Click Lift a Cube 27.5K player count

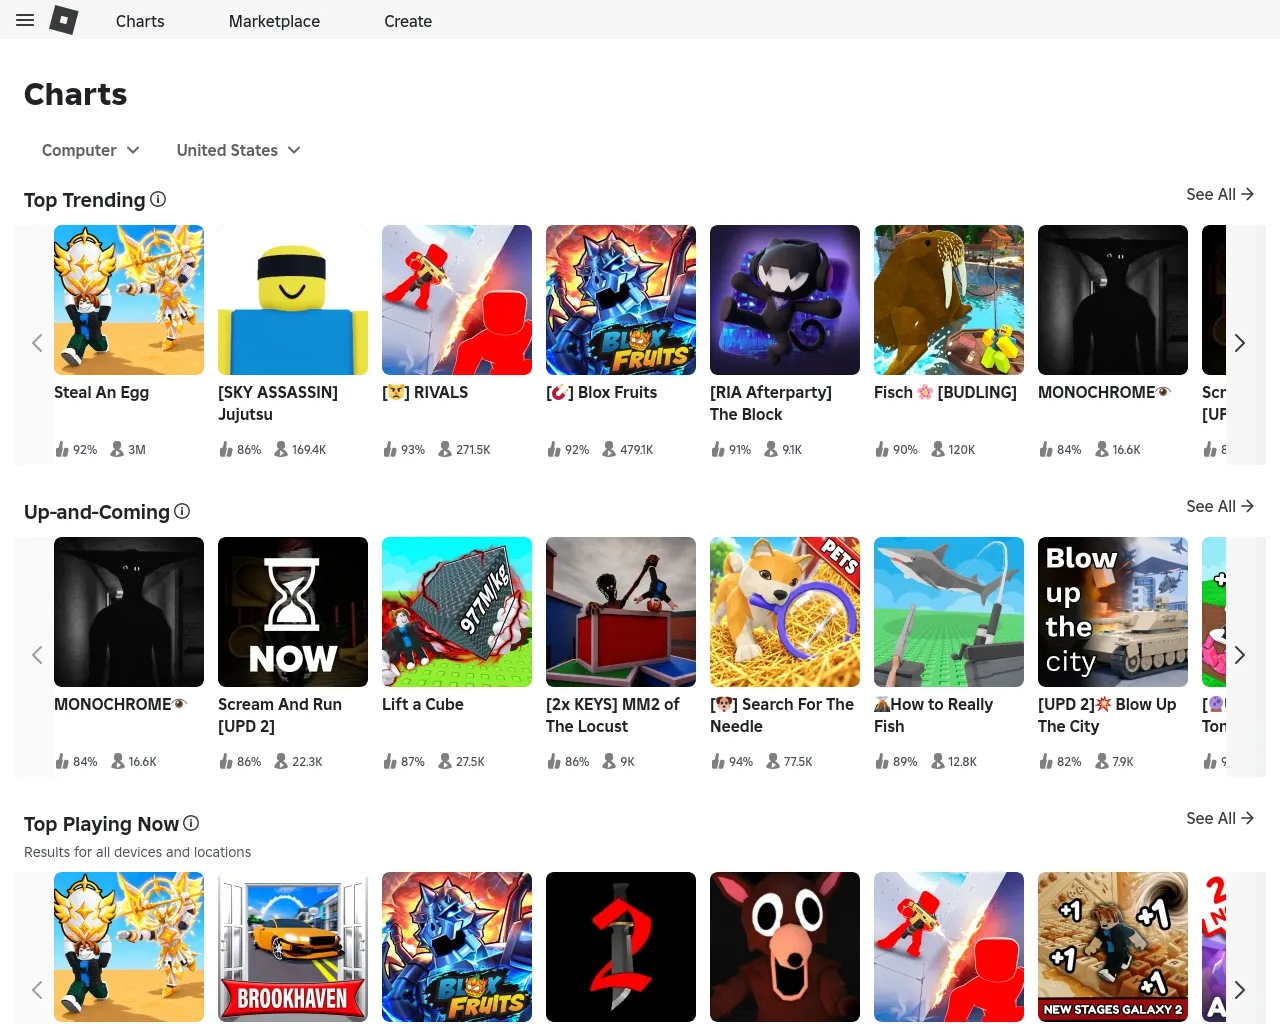coord(461,762)
